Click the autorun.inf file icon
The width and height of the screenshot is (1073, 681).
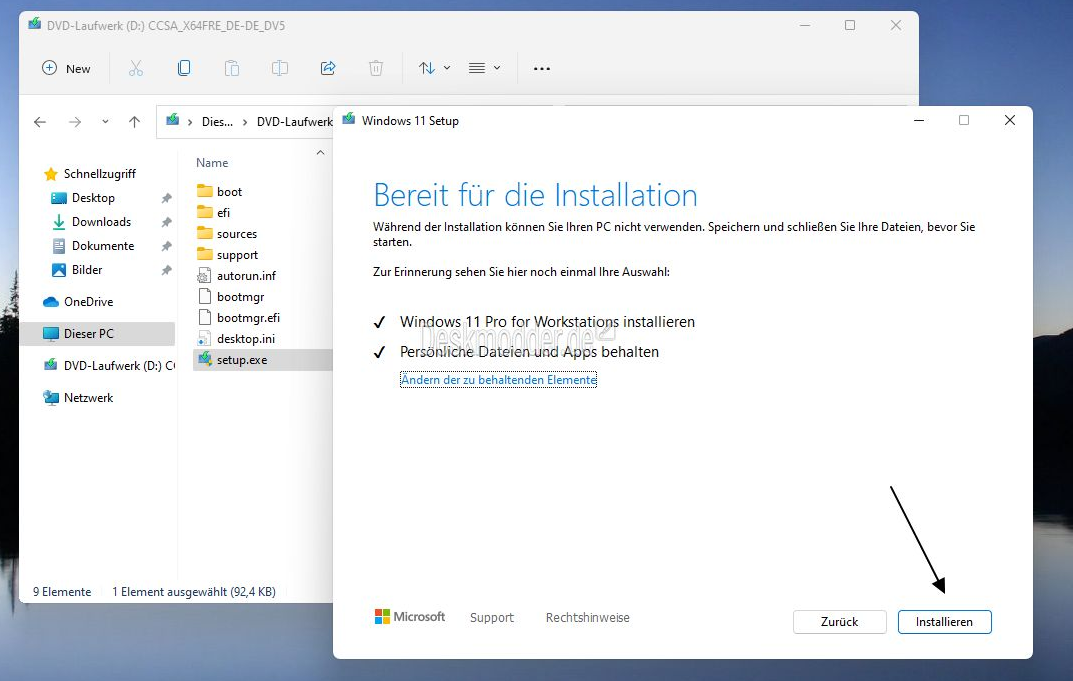tap(204, 276)
